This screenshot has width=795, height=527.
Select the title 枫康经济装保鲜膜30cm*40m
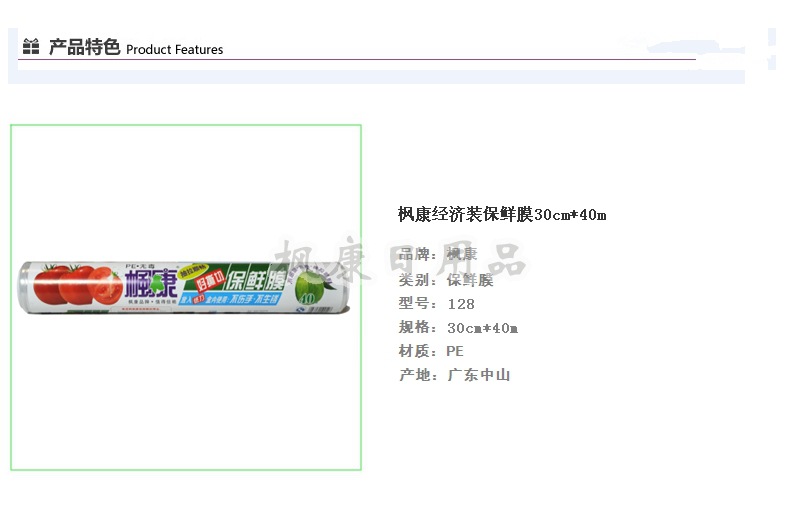(502, 215)
